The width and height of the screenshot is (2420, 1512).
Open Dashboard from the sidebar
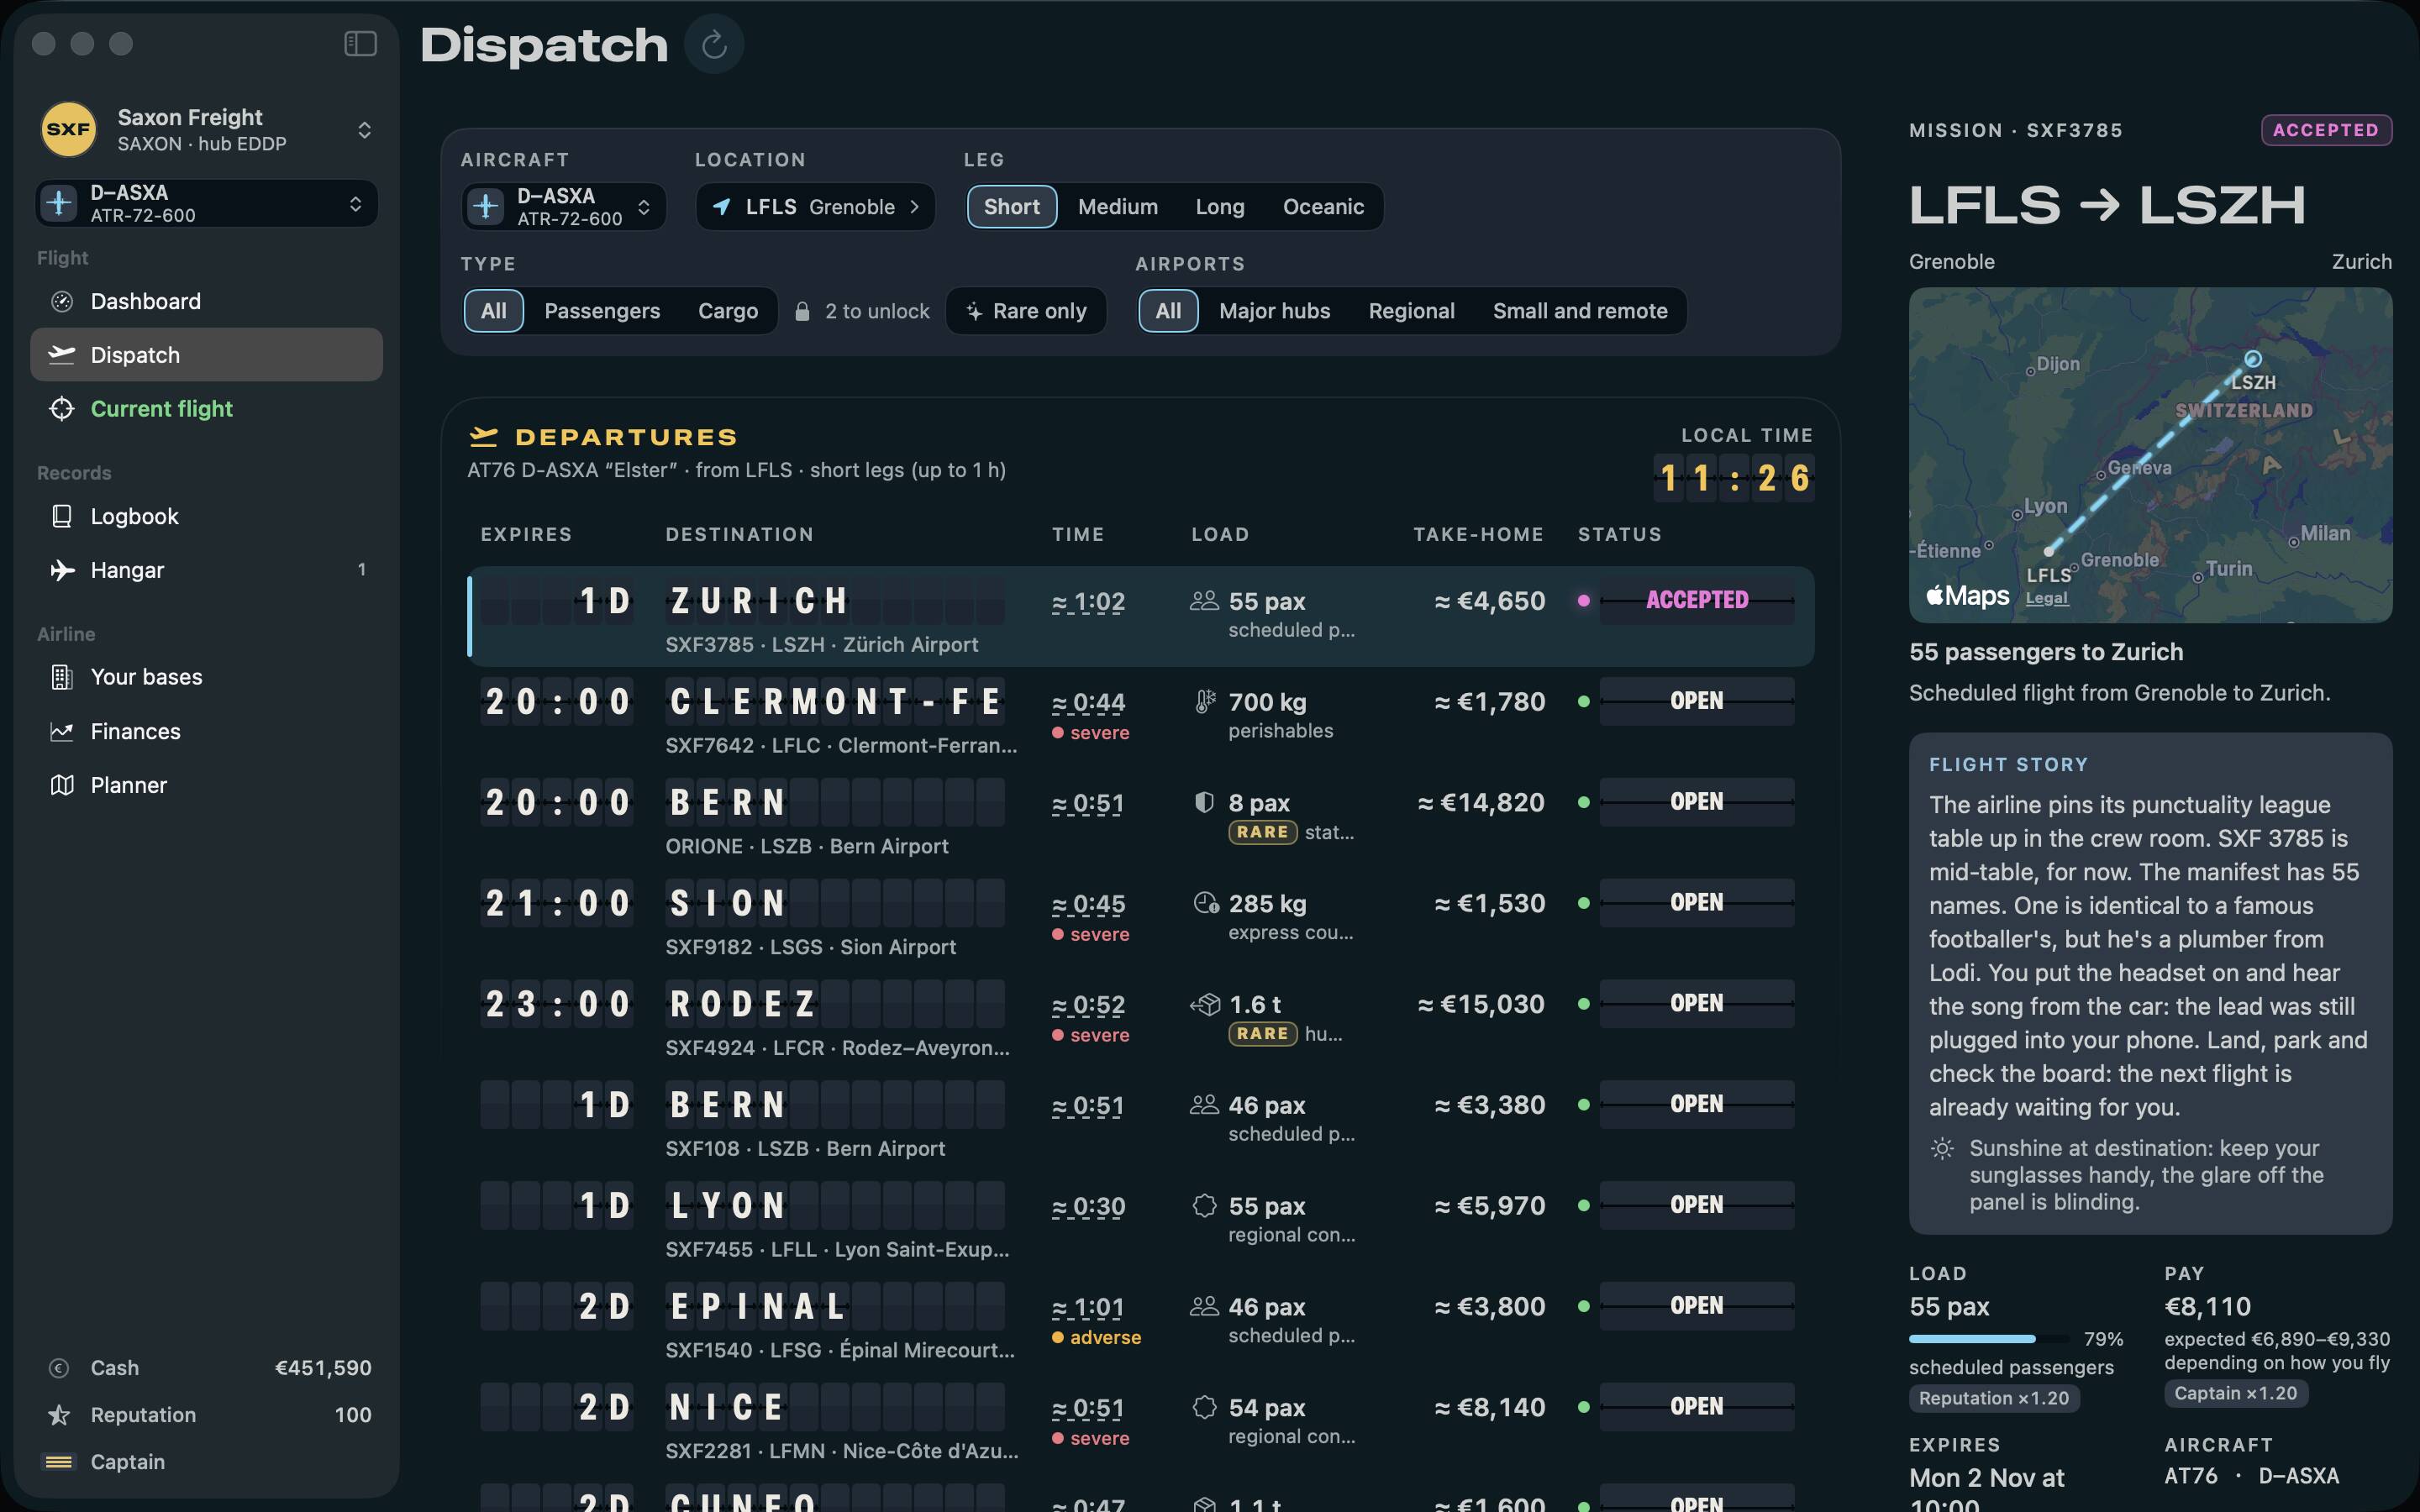[x=206, y=301]
